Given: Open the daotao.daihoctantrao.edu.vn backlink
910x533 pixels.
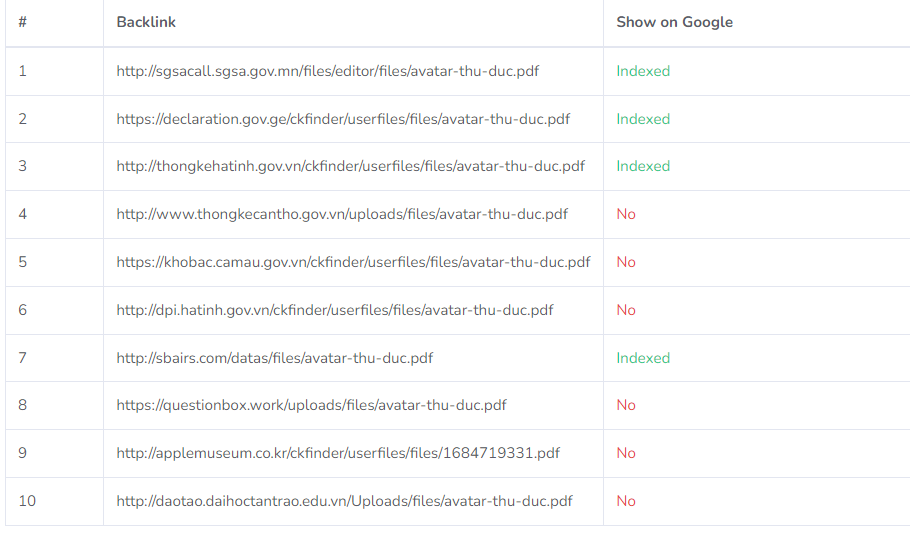Looking at the screenshot, I should (344, 501).
